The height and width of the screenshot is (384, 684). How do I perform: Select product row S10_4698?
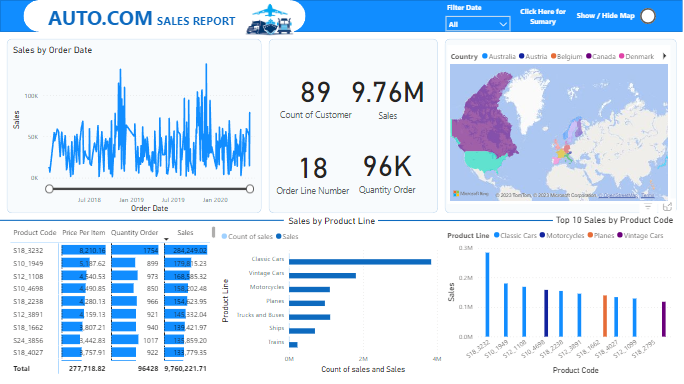[x=110, y=288]
